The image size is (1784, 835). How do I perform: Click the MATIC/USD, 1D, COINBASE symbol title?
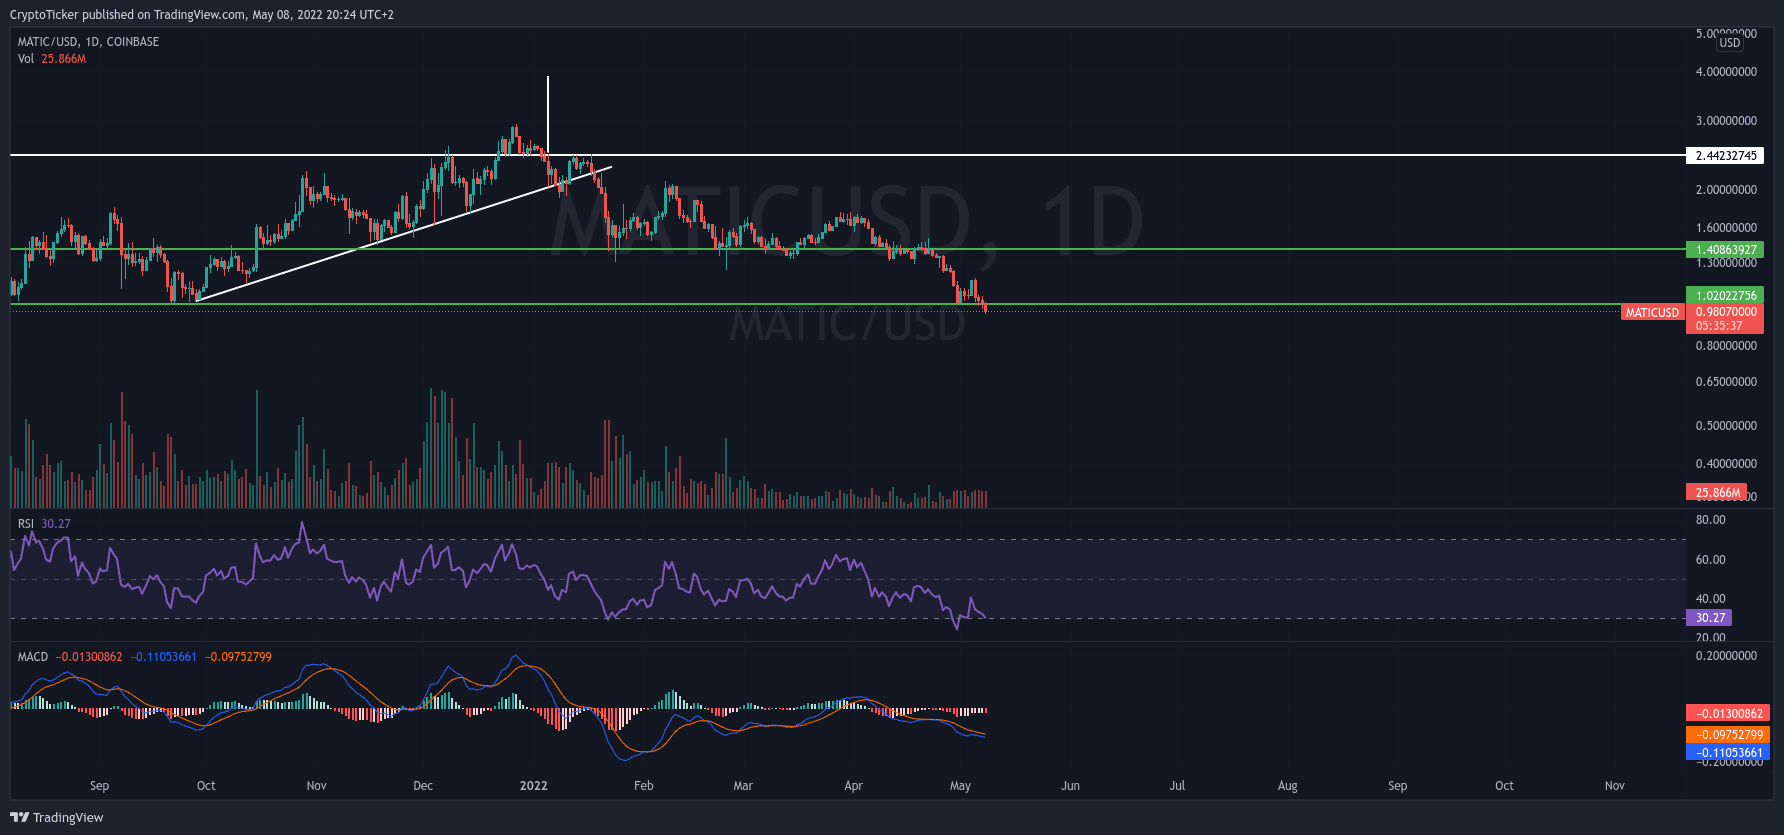[x=88, y=42]
